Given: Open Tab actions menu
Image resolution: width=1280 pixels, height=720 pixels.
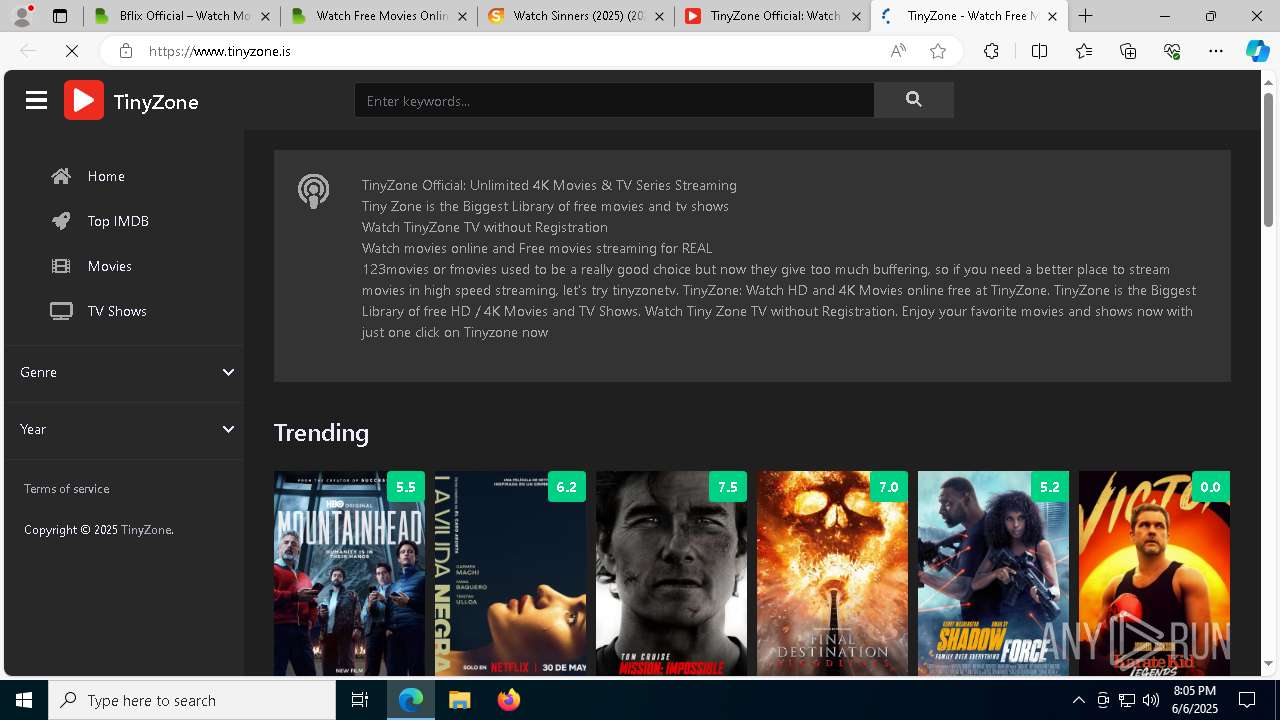Looking at the screenshot, I should pos(60,16).
